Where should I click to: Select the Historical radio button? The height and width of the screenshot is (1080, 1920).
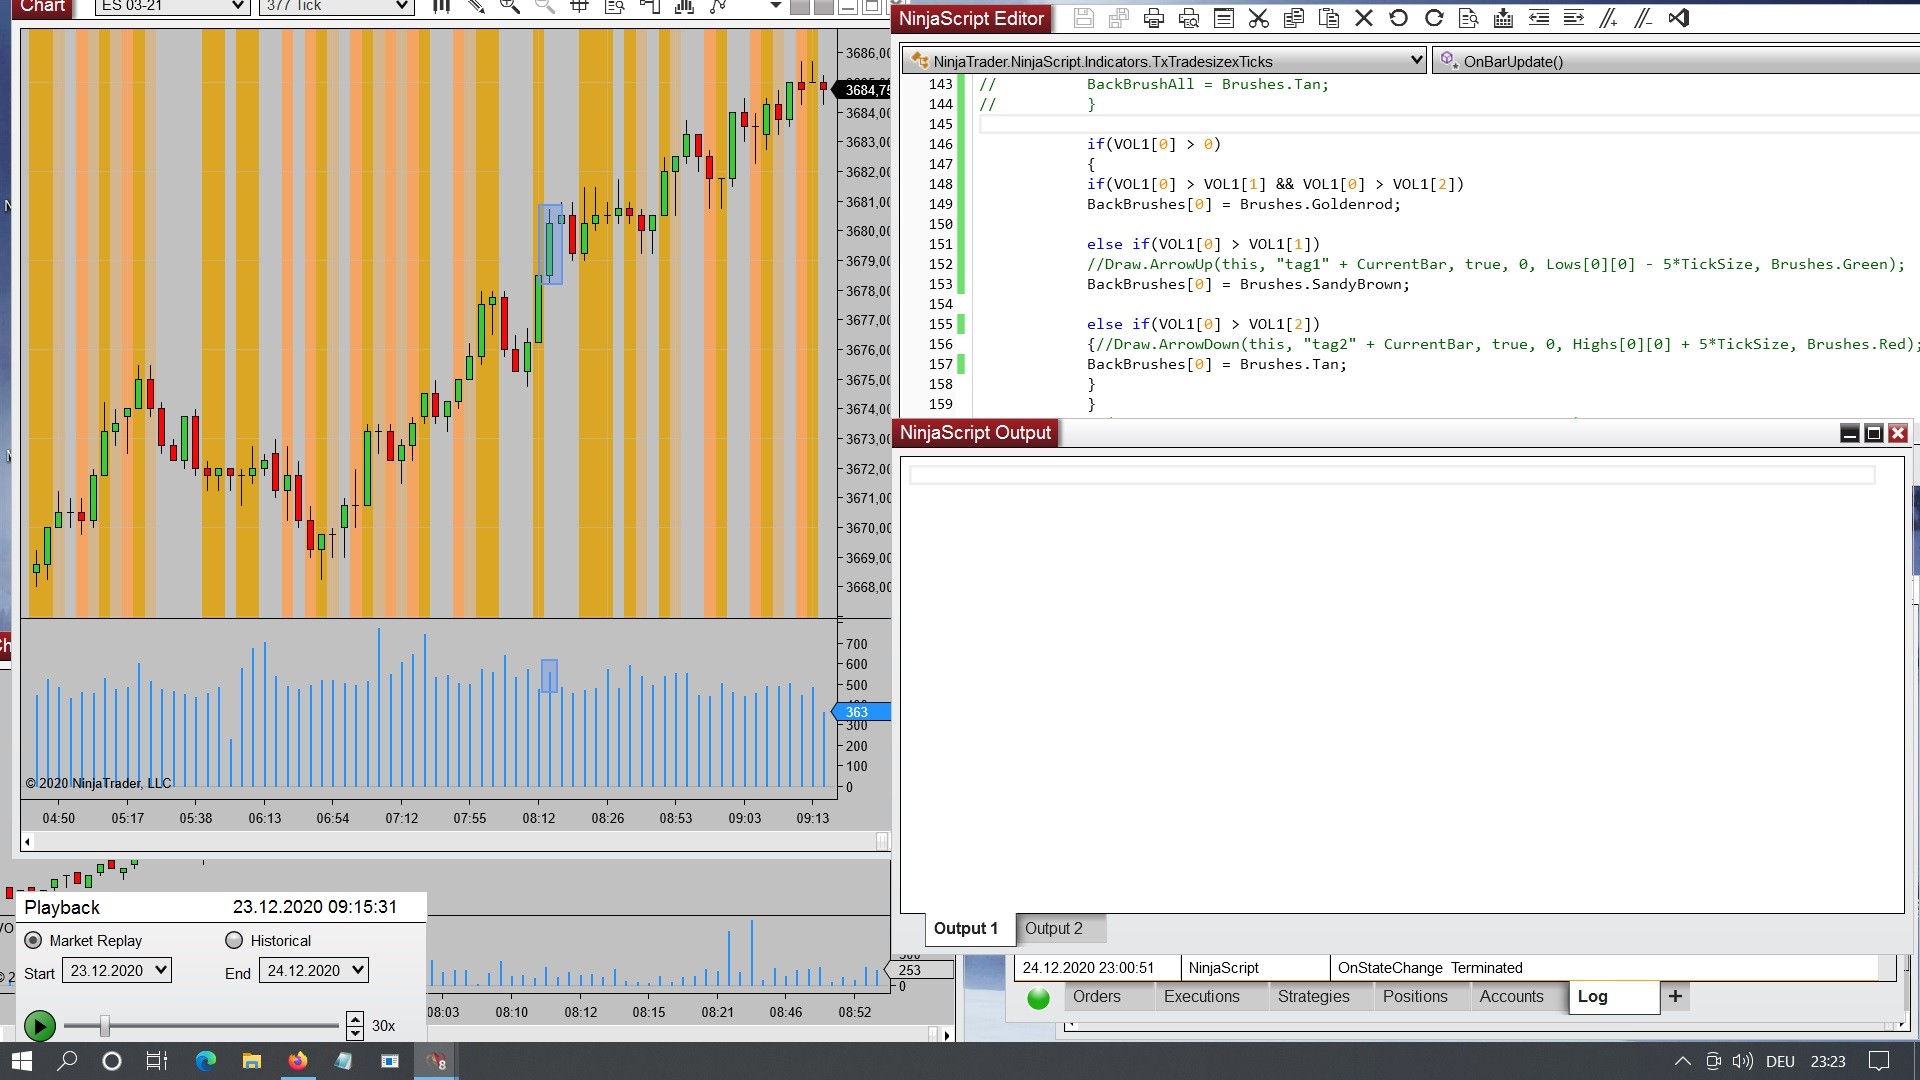click(x=234, y=940)
